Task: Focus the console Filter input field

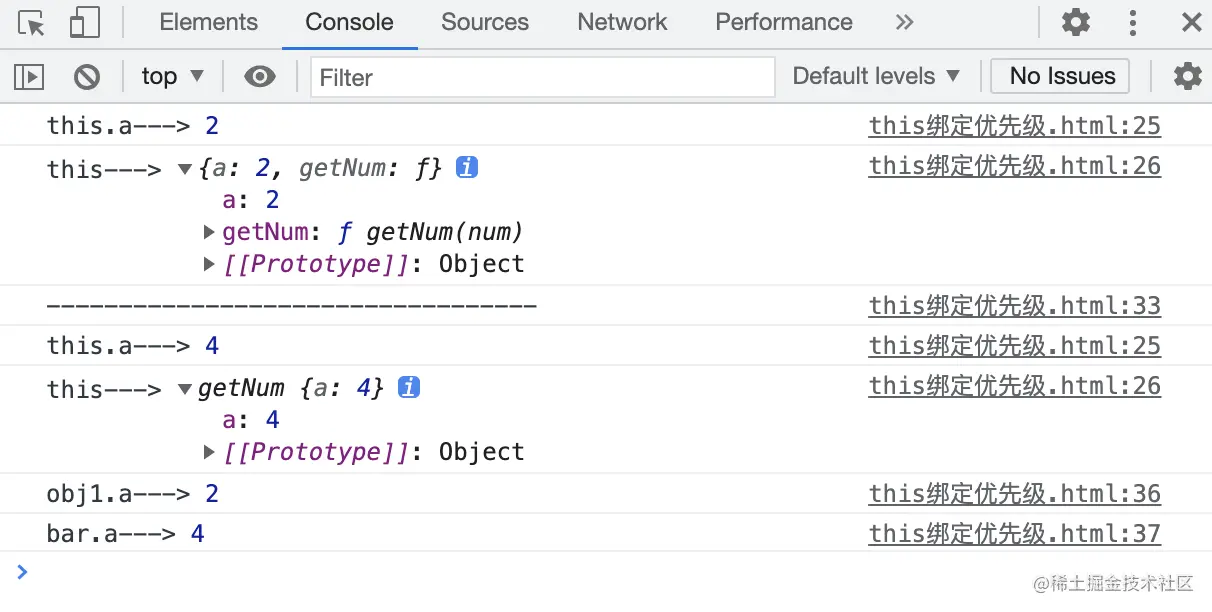Action: [x=542, y=77]
